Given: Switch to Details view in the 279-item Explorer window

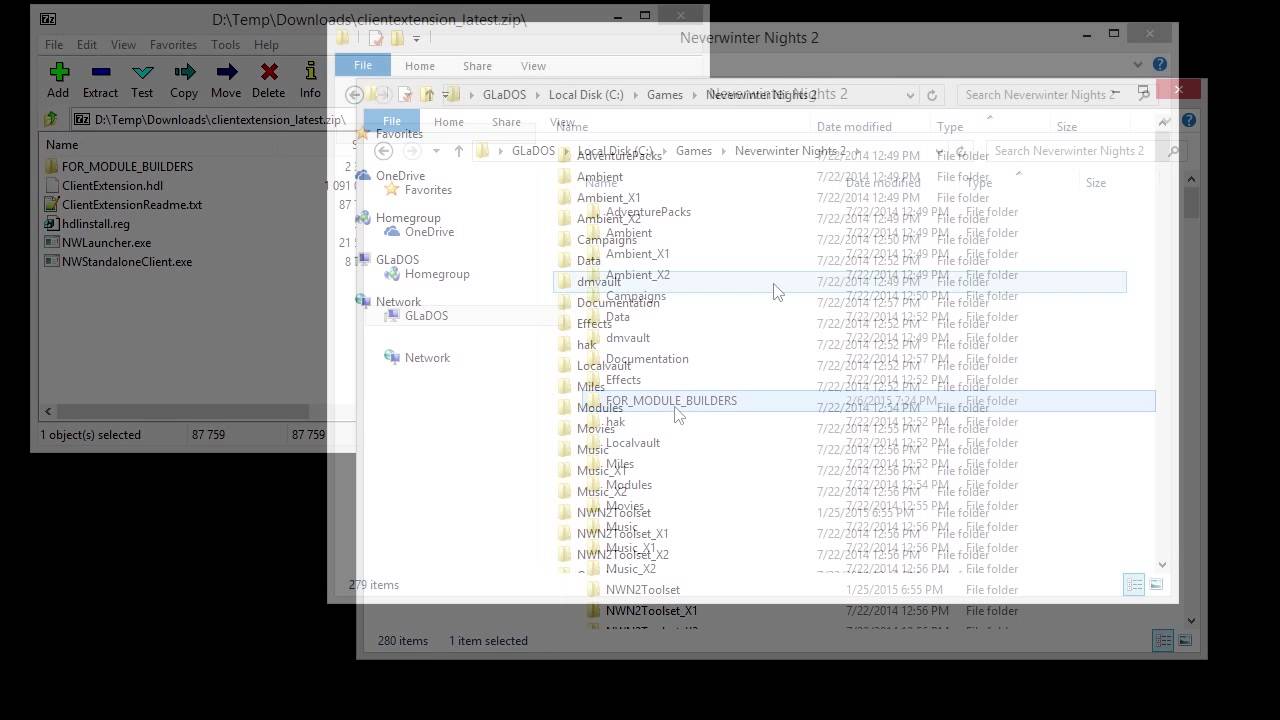Looking at the screenshot, I should coord(1134,584).
